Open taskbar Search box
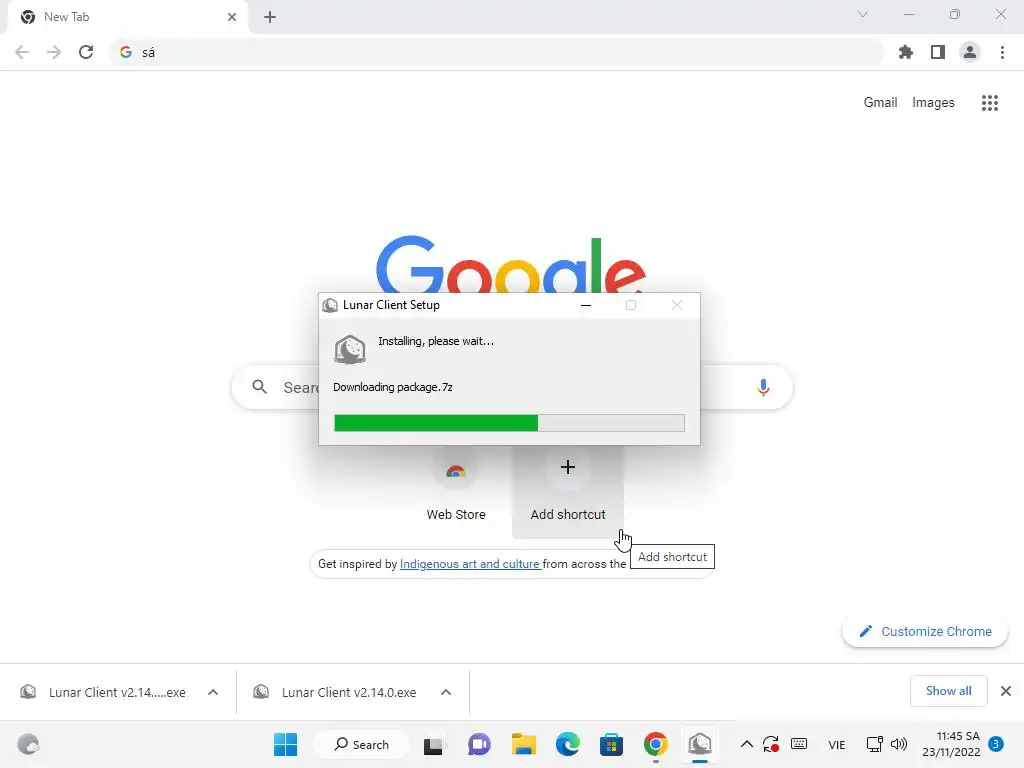Image resolution: width=1024 pixels, height=768 pixels. point(361,744)
